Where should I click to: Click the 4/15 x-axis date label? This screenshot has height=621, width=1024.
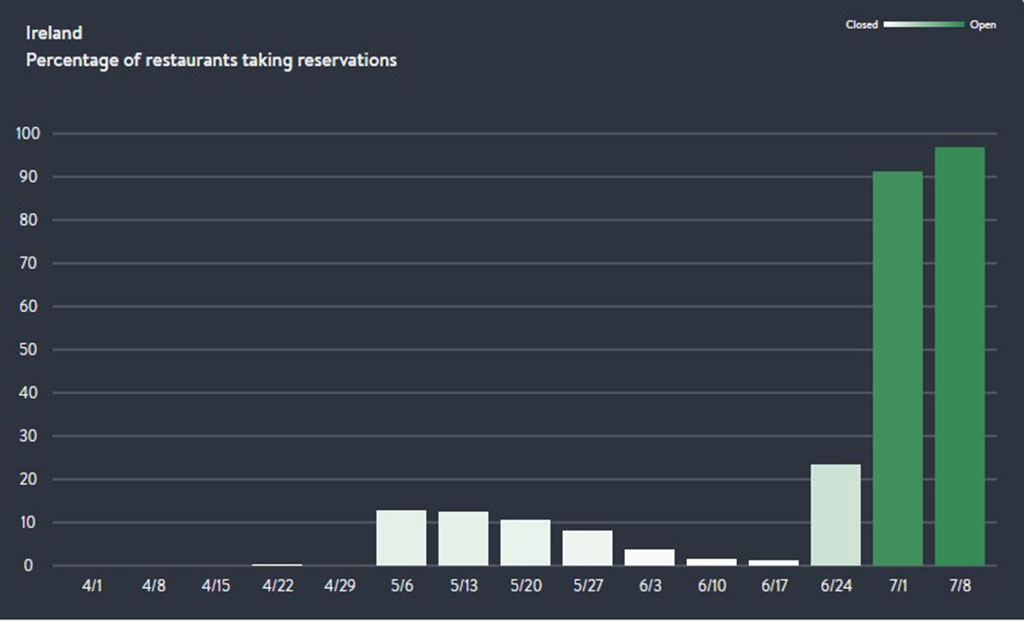click(x=215, y=585)
